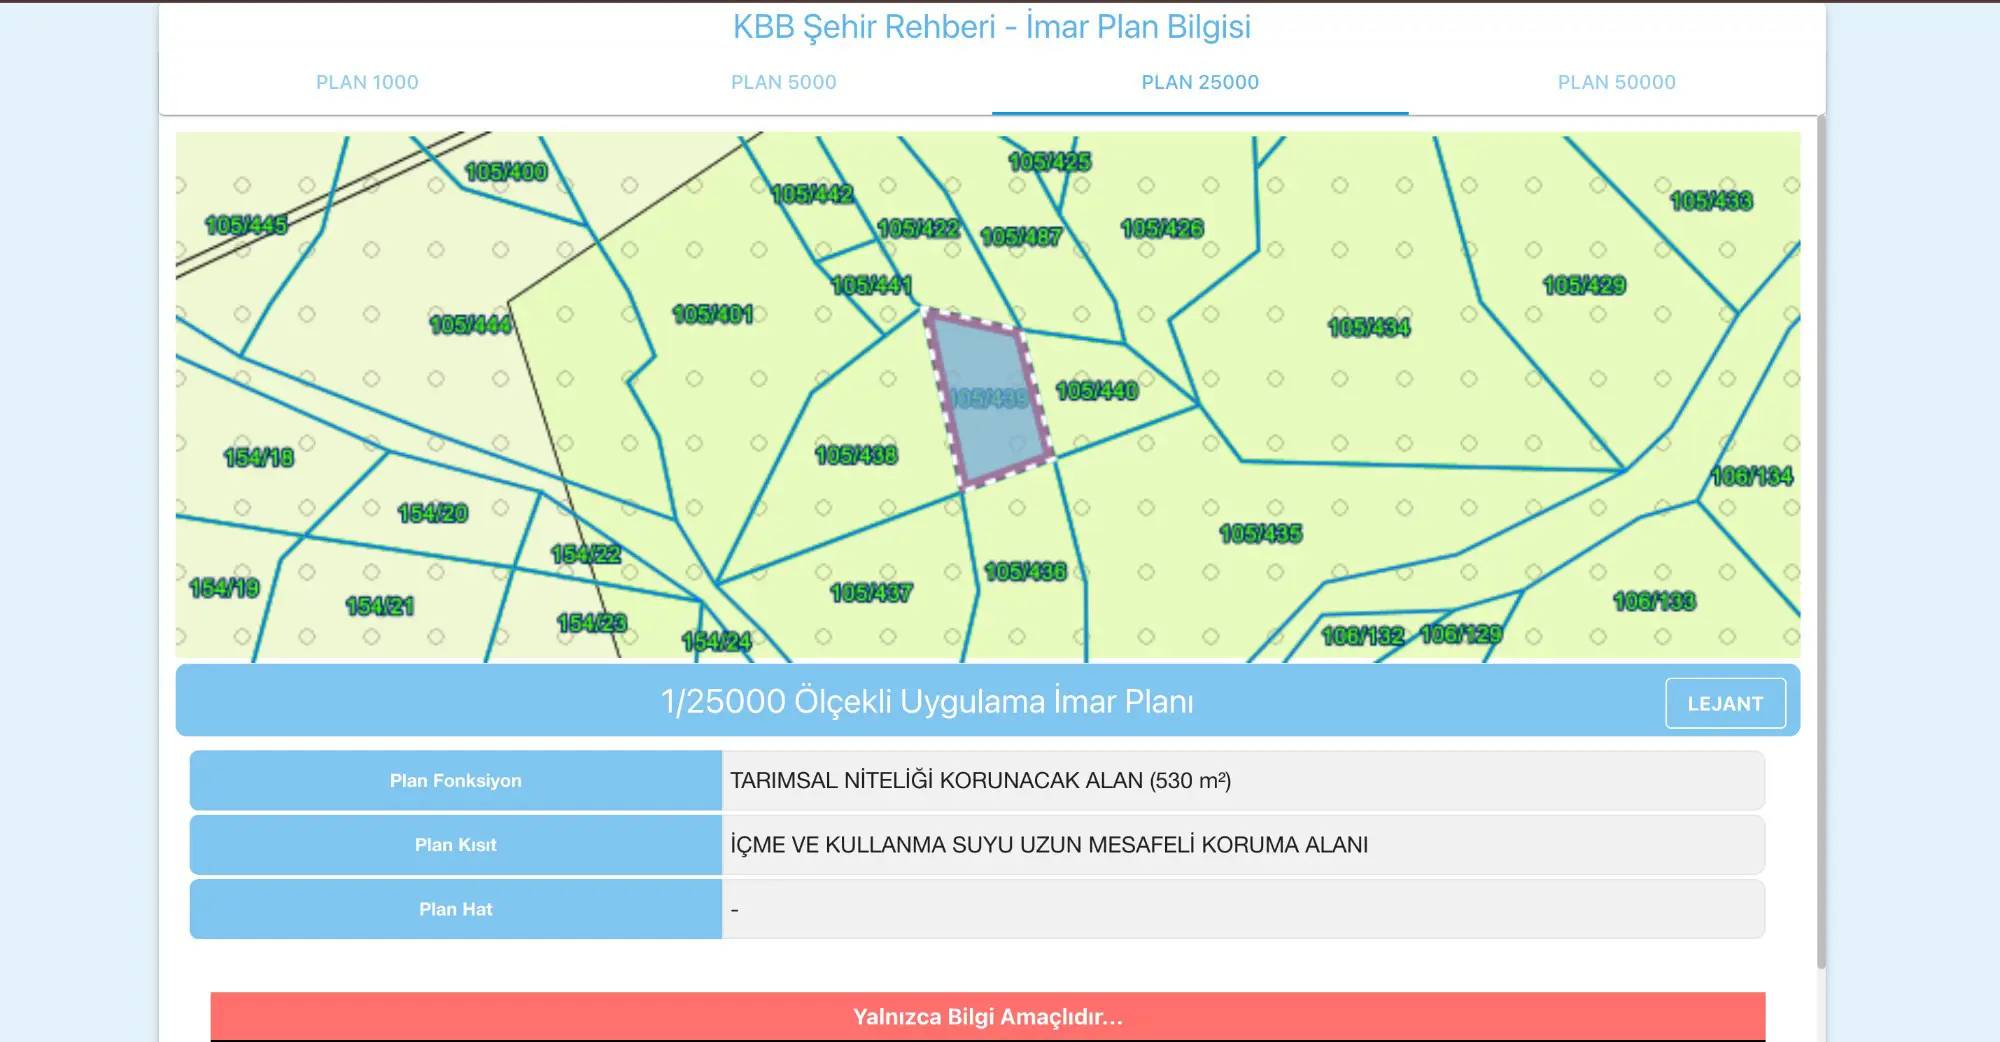Click parcel label 105/401 on the map

coord(712,314)
